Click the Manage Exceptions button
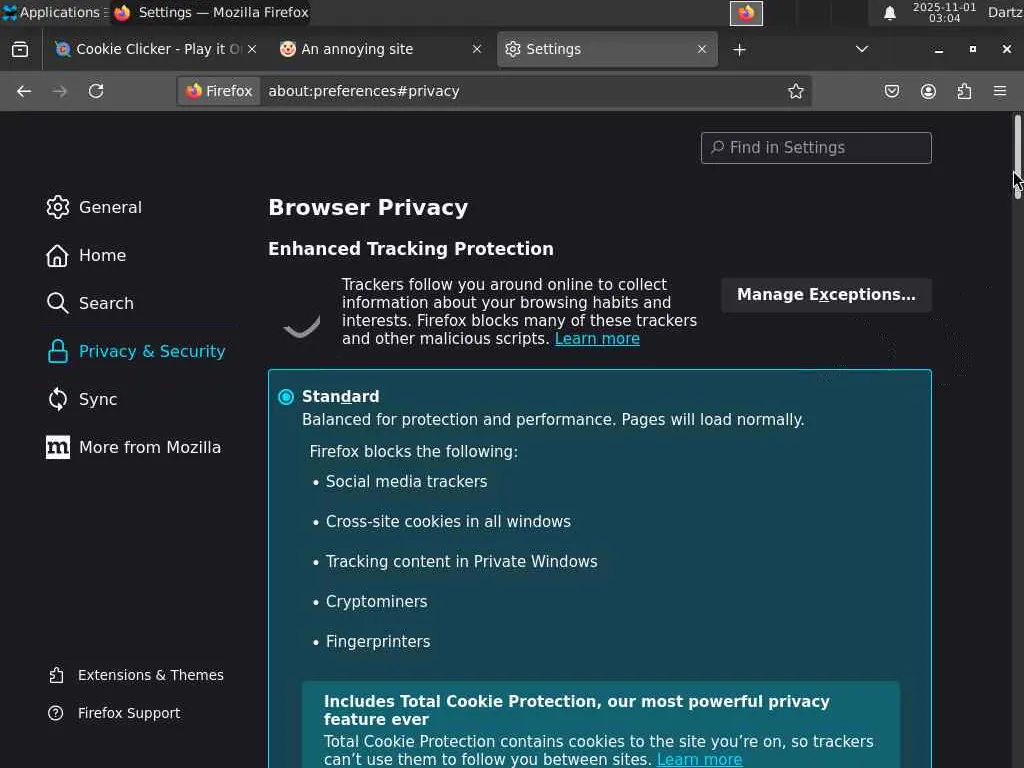Image resolution: width=1024 pixels, height=768 pixels. pyautogui.click(x=826, y=295)
